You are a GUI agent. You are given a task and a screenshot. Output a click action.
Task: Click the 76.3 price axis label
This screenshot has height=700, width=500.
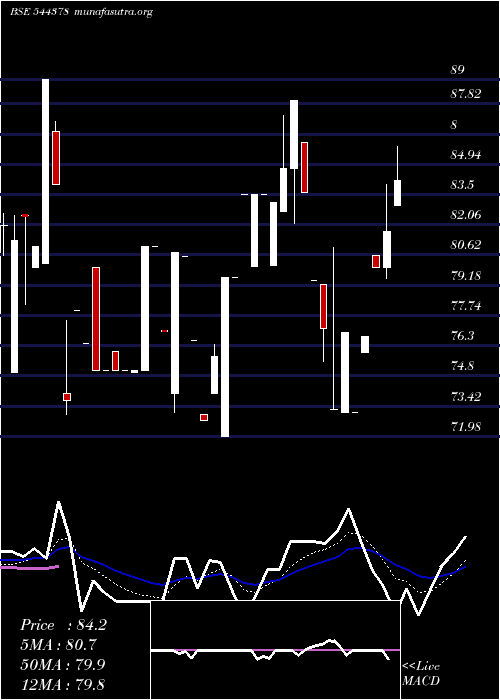click(x=462, y=336)
